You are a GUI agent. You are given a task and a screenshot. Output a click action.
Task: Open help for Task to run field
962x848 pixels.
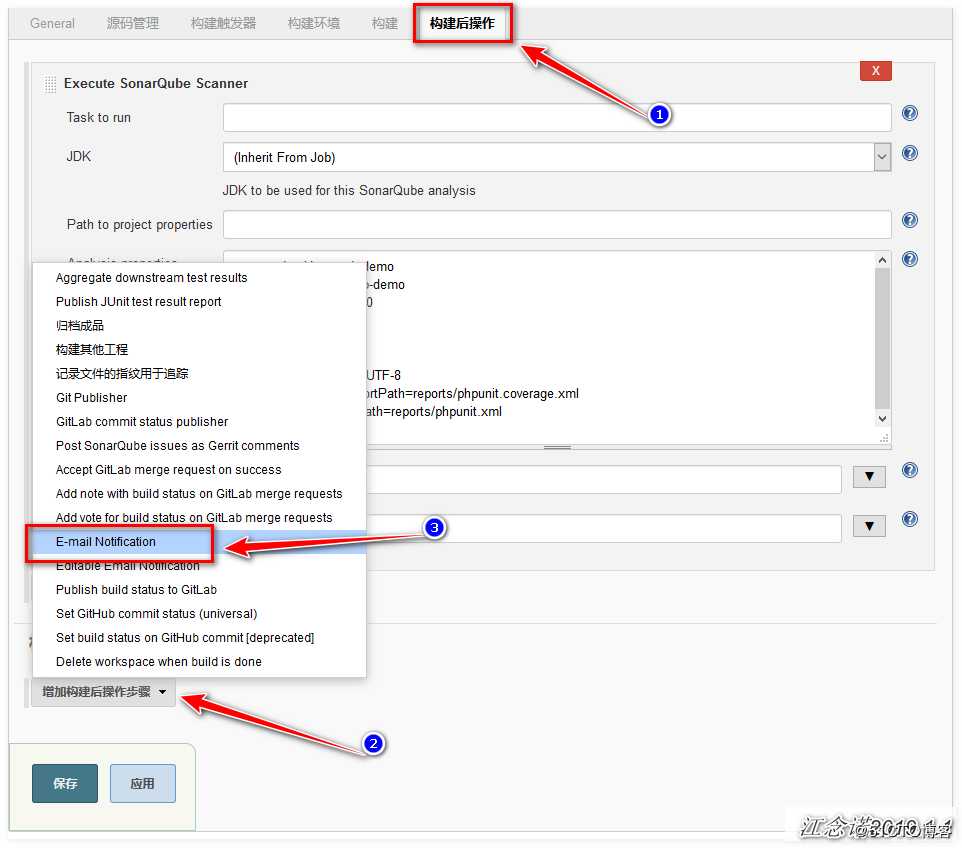click(909, 114)
